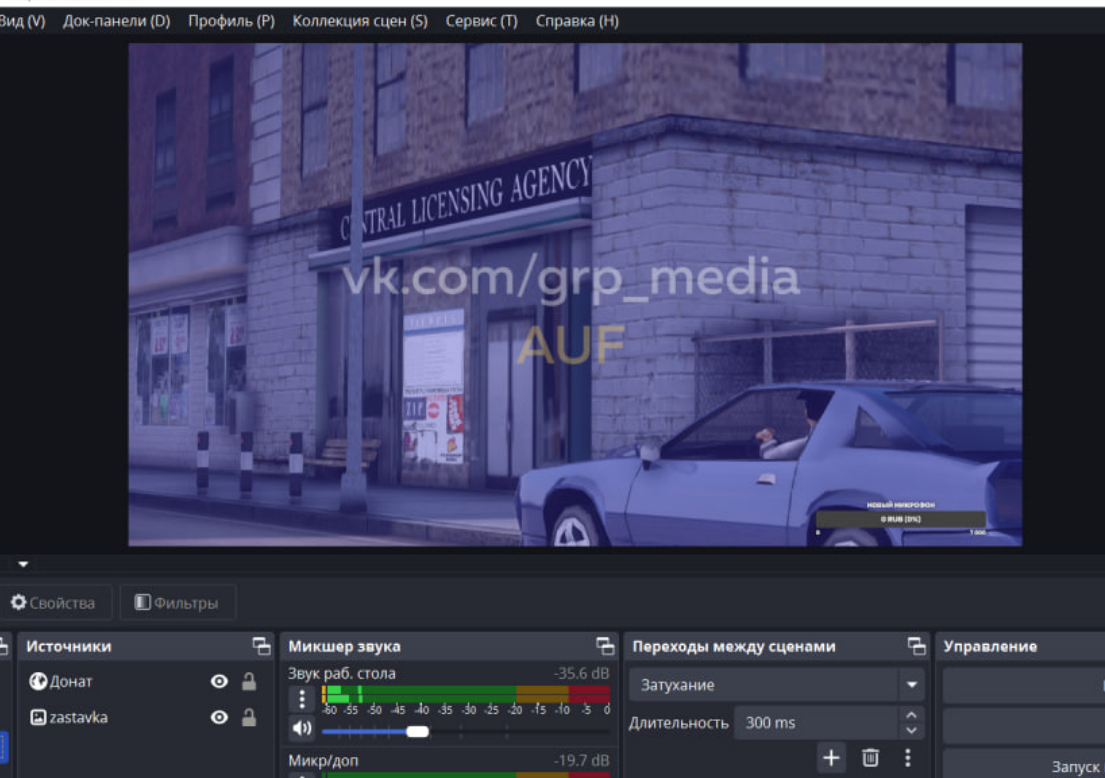Viewport: 1105px width, 778px height.
Task: Click the Звук раб. стола level meter
Action: click(x=466, y=694)
